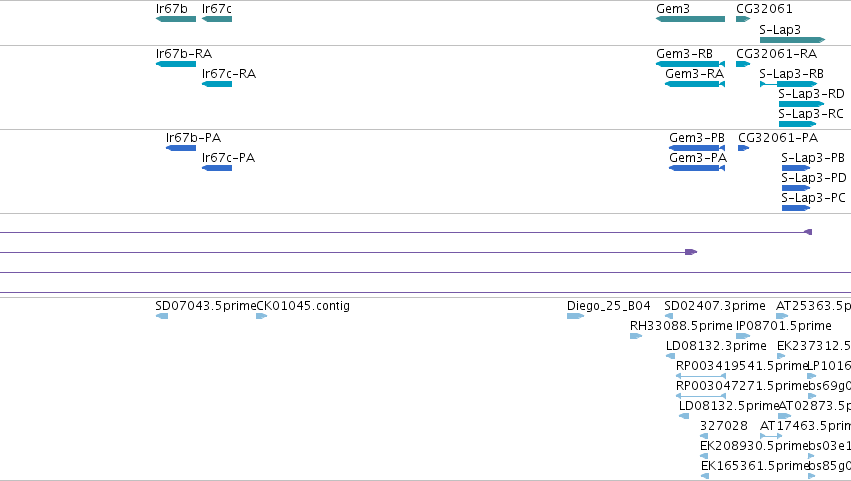Screen dimensions: 851x481
Task: Click the purple arrowhead ending near Gem3
Action: coord(691,252)
